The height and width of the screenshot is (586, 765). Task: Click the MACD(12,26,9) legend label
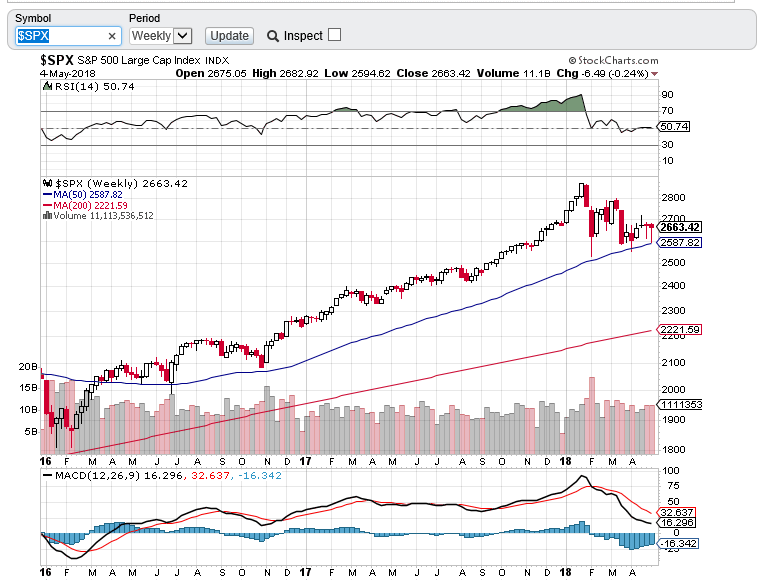(98, 476)
